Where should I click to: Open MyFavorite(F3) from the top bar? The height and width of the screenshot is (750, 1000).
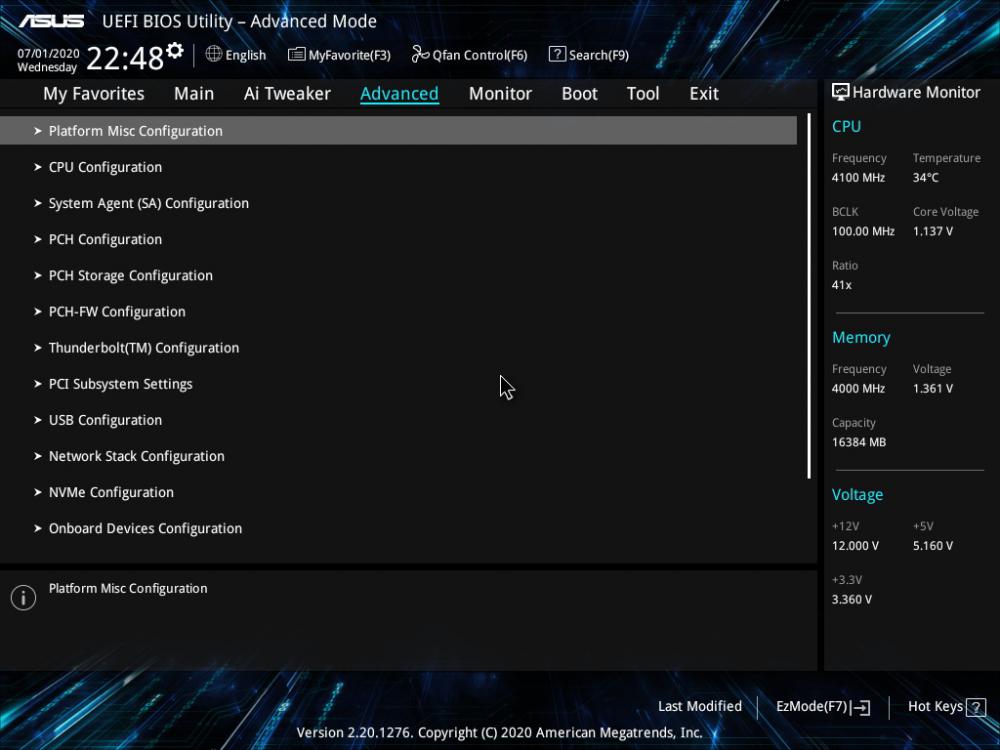pyautogui.click(x=339, y=55)
